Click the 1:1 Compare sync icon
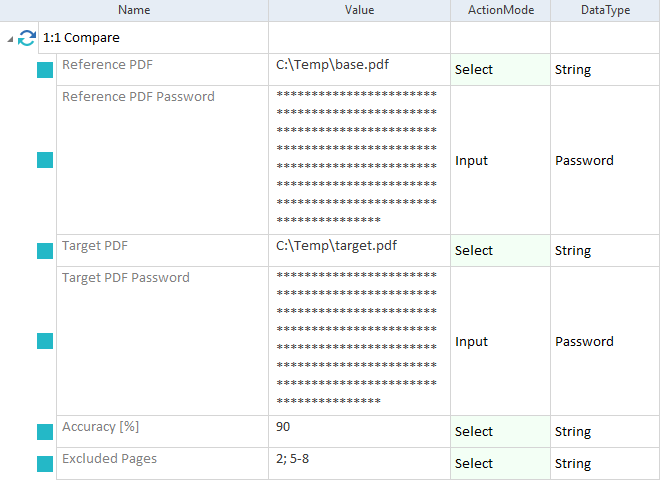660x480 pixels. (x=27, y=38)
